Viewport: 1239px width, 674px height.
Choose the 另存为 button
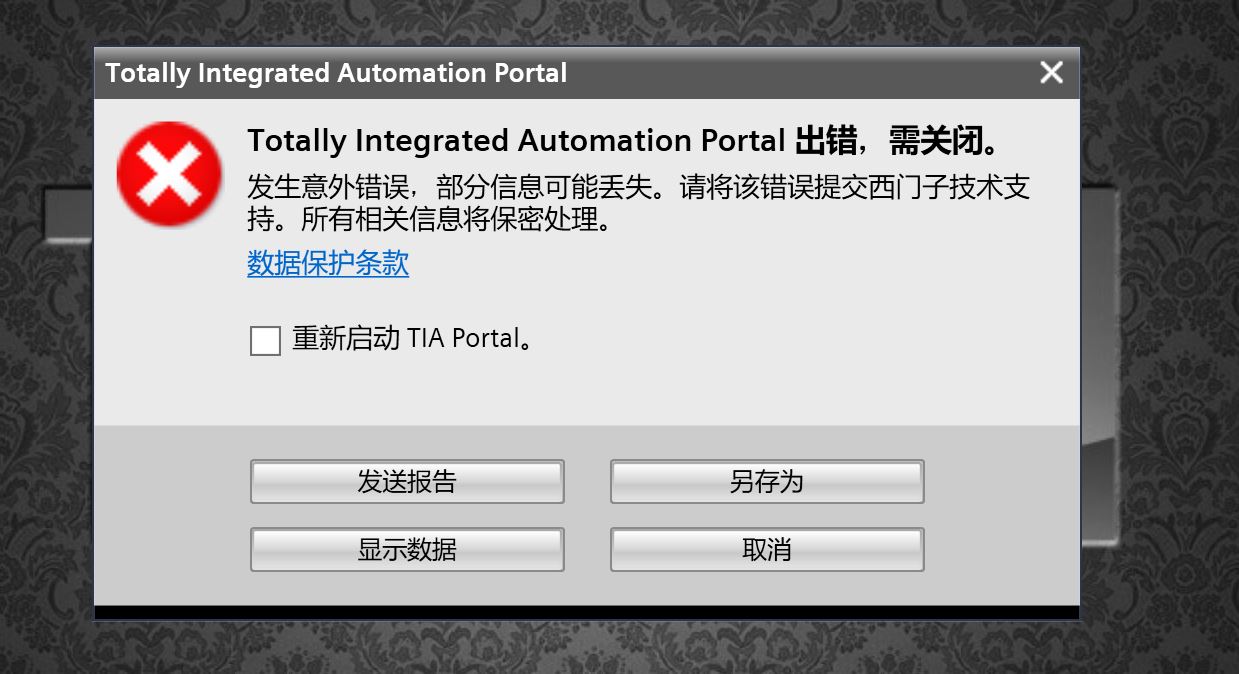pyautogui.click(x=767, y=482)
